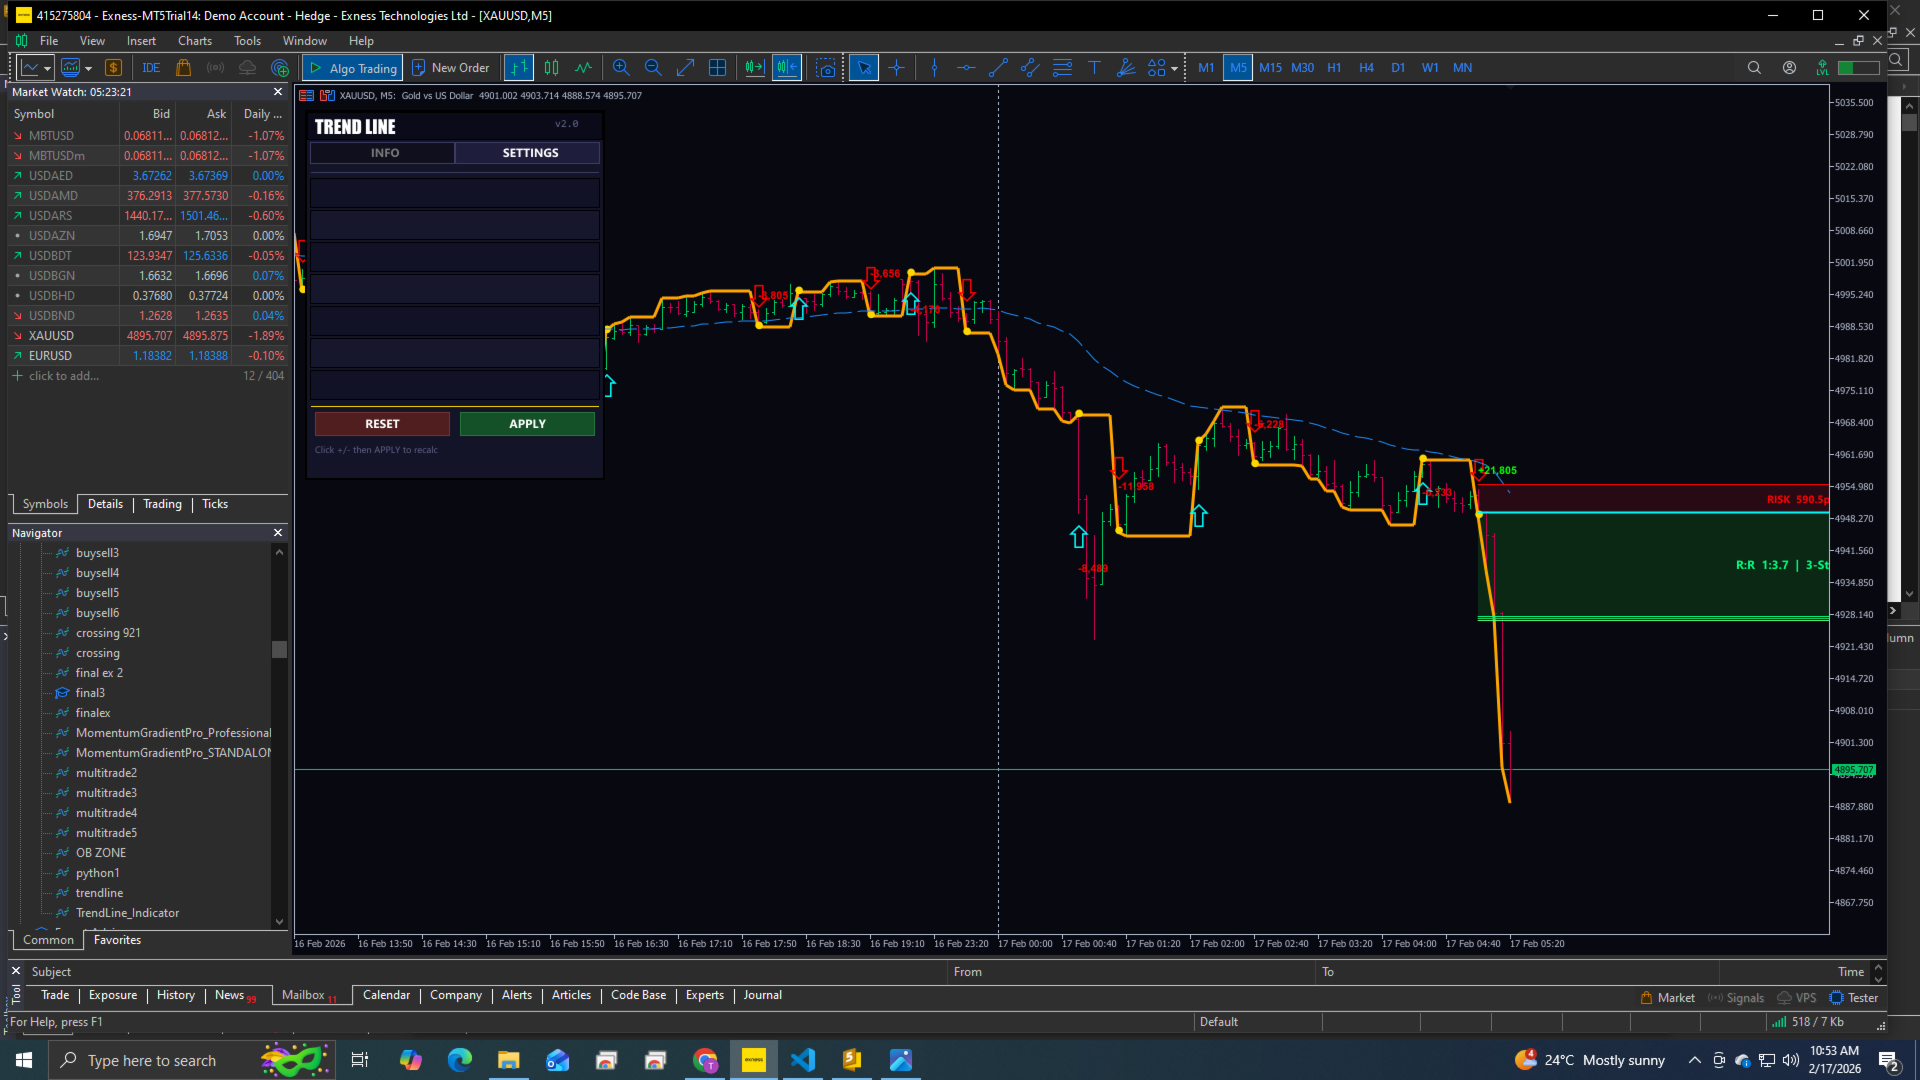This screenshot has width=1920, height=1080.
Task: Select candlestick chart type icon
Action: tap(551, 68)
